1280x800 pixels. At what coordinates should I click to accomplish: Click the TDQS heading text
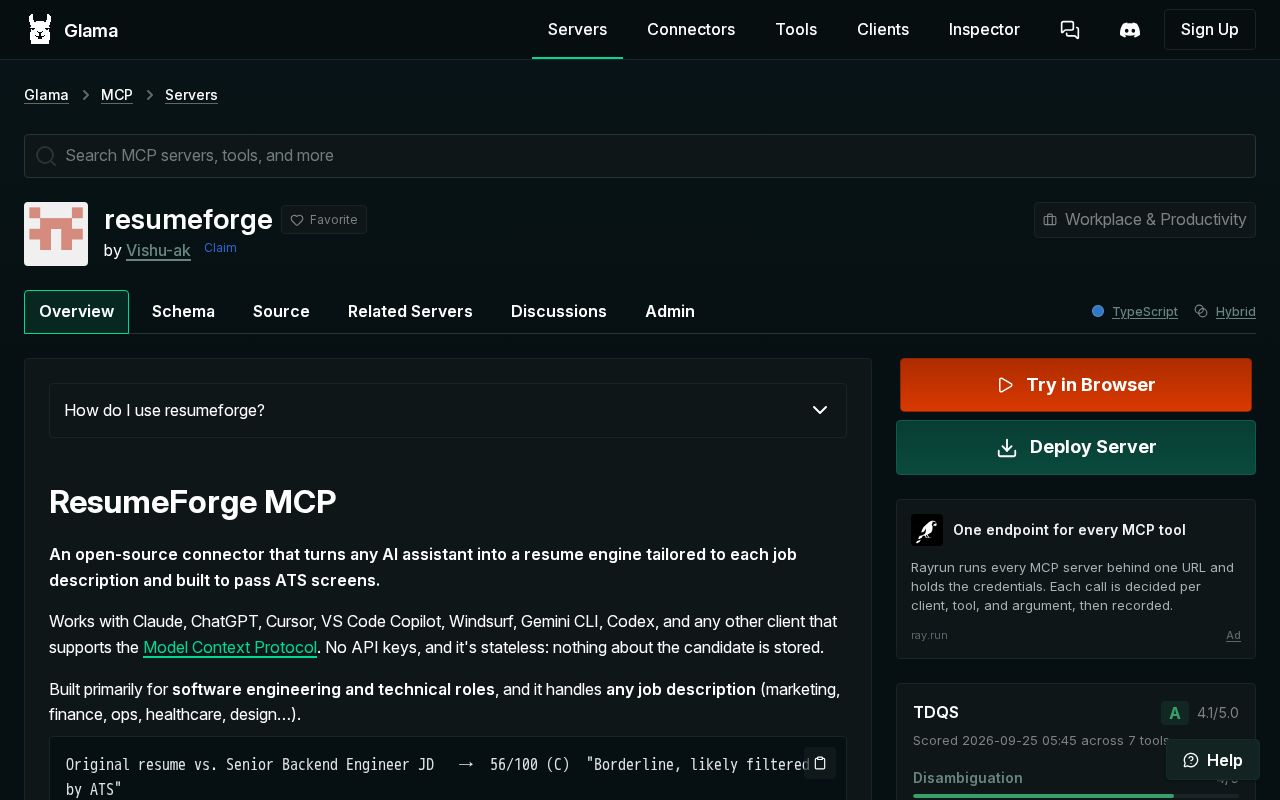click(x=936, y=712)
